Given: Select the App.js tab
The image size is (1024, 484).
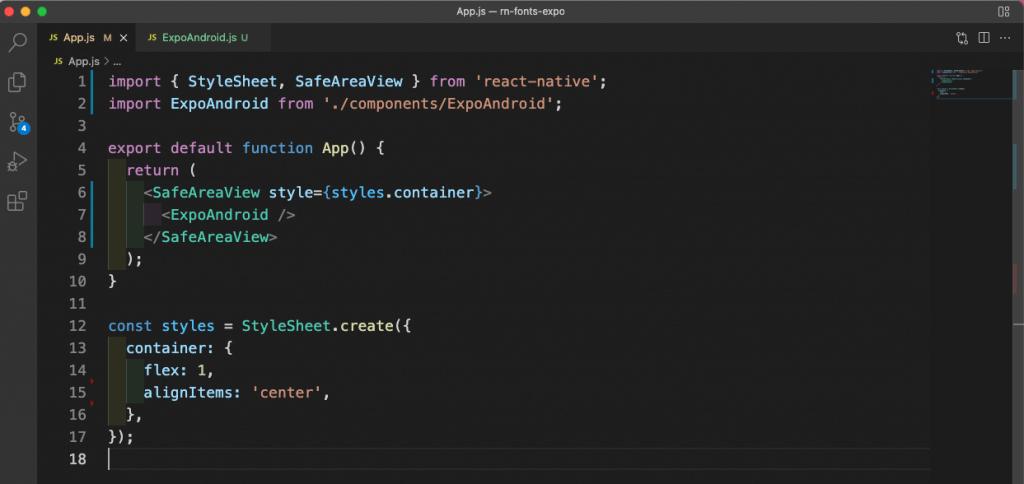Looking at the screenshot, I should [x=78, y=38].
